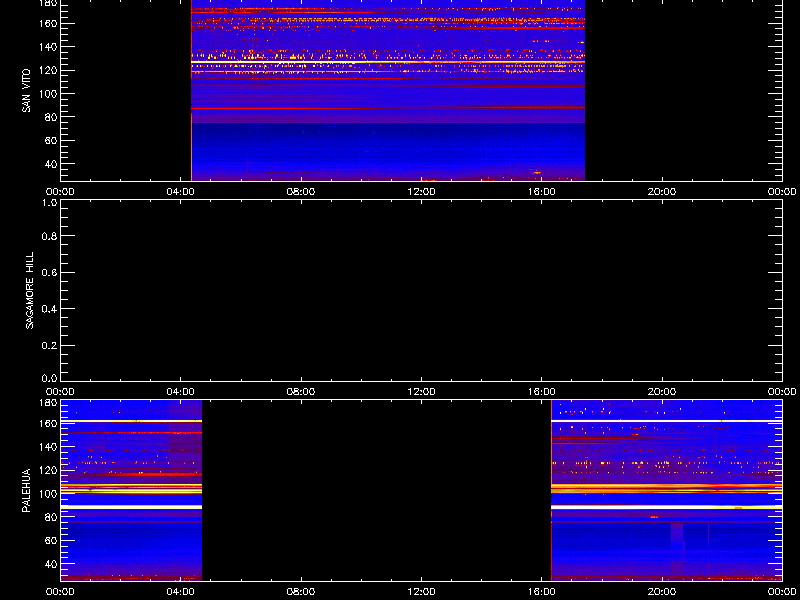Click 16:00 tick label on San Vito time axis

pos(542,192)
